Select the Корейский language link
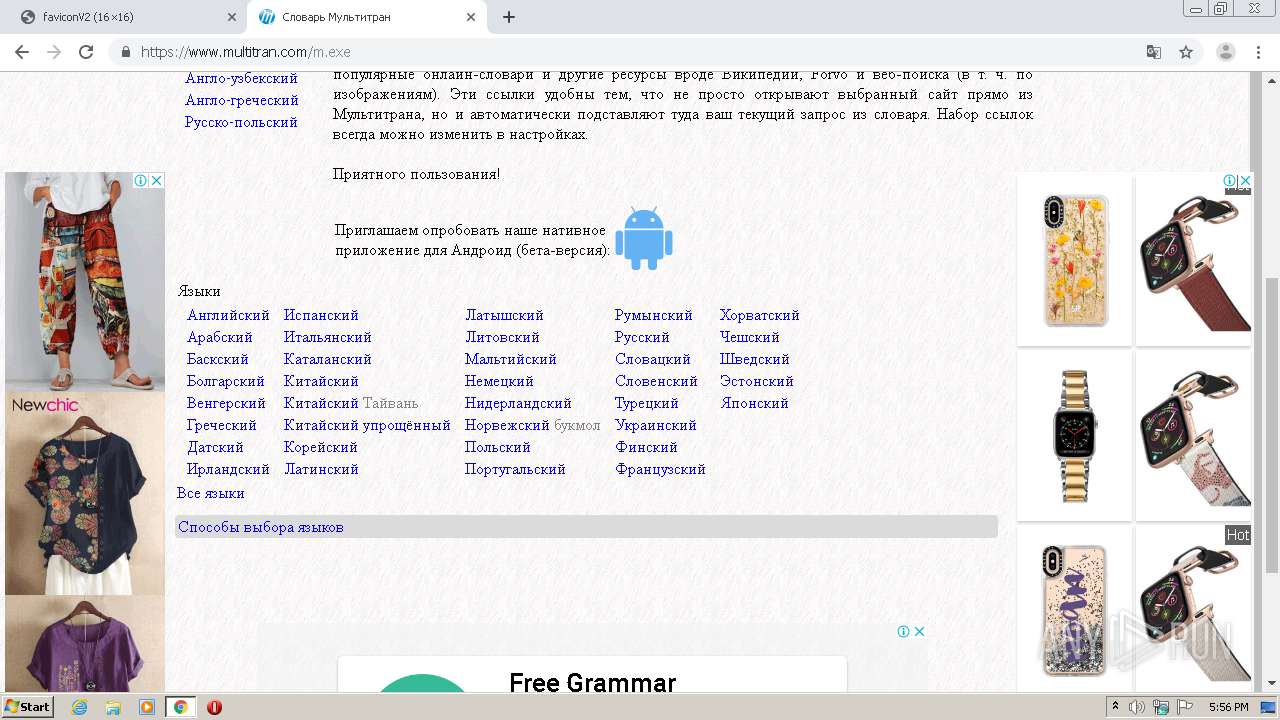This screenshot has height=720, width=1280. 321,447
